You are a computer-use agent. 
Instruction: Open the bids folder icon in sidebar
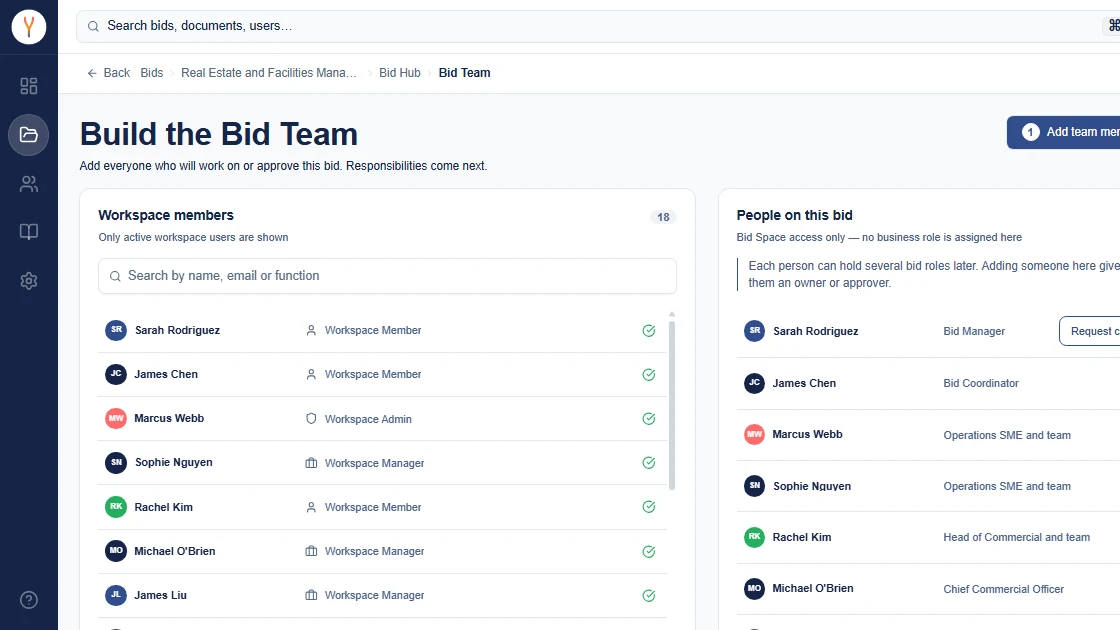29,135
